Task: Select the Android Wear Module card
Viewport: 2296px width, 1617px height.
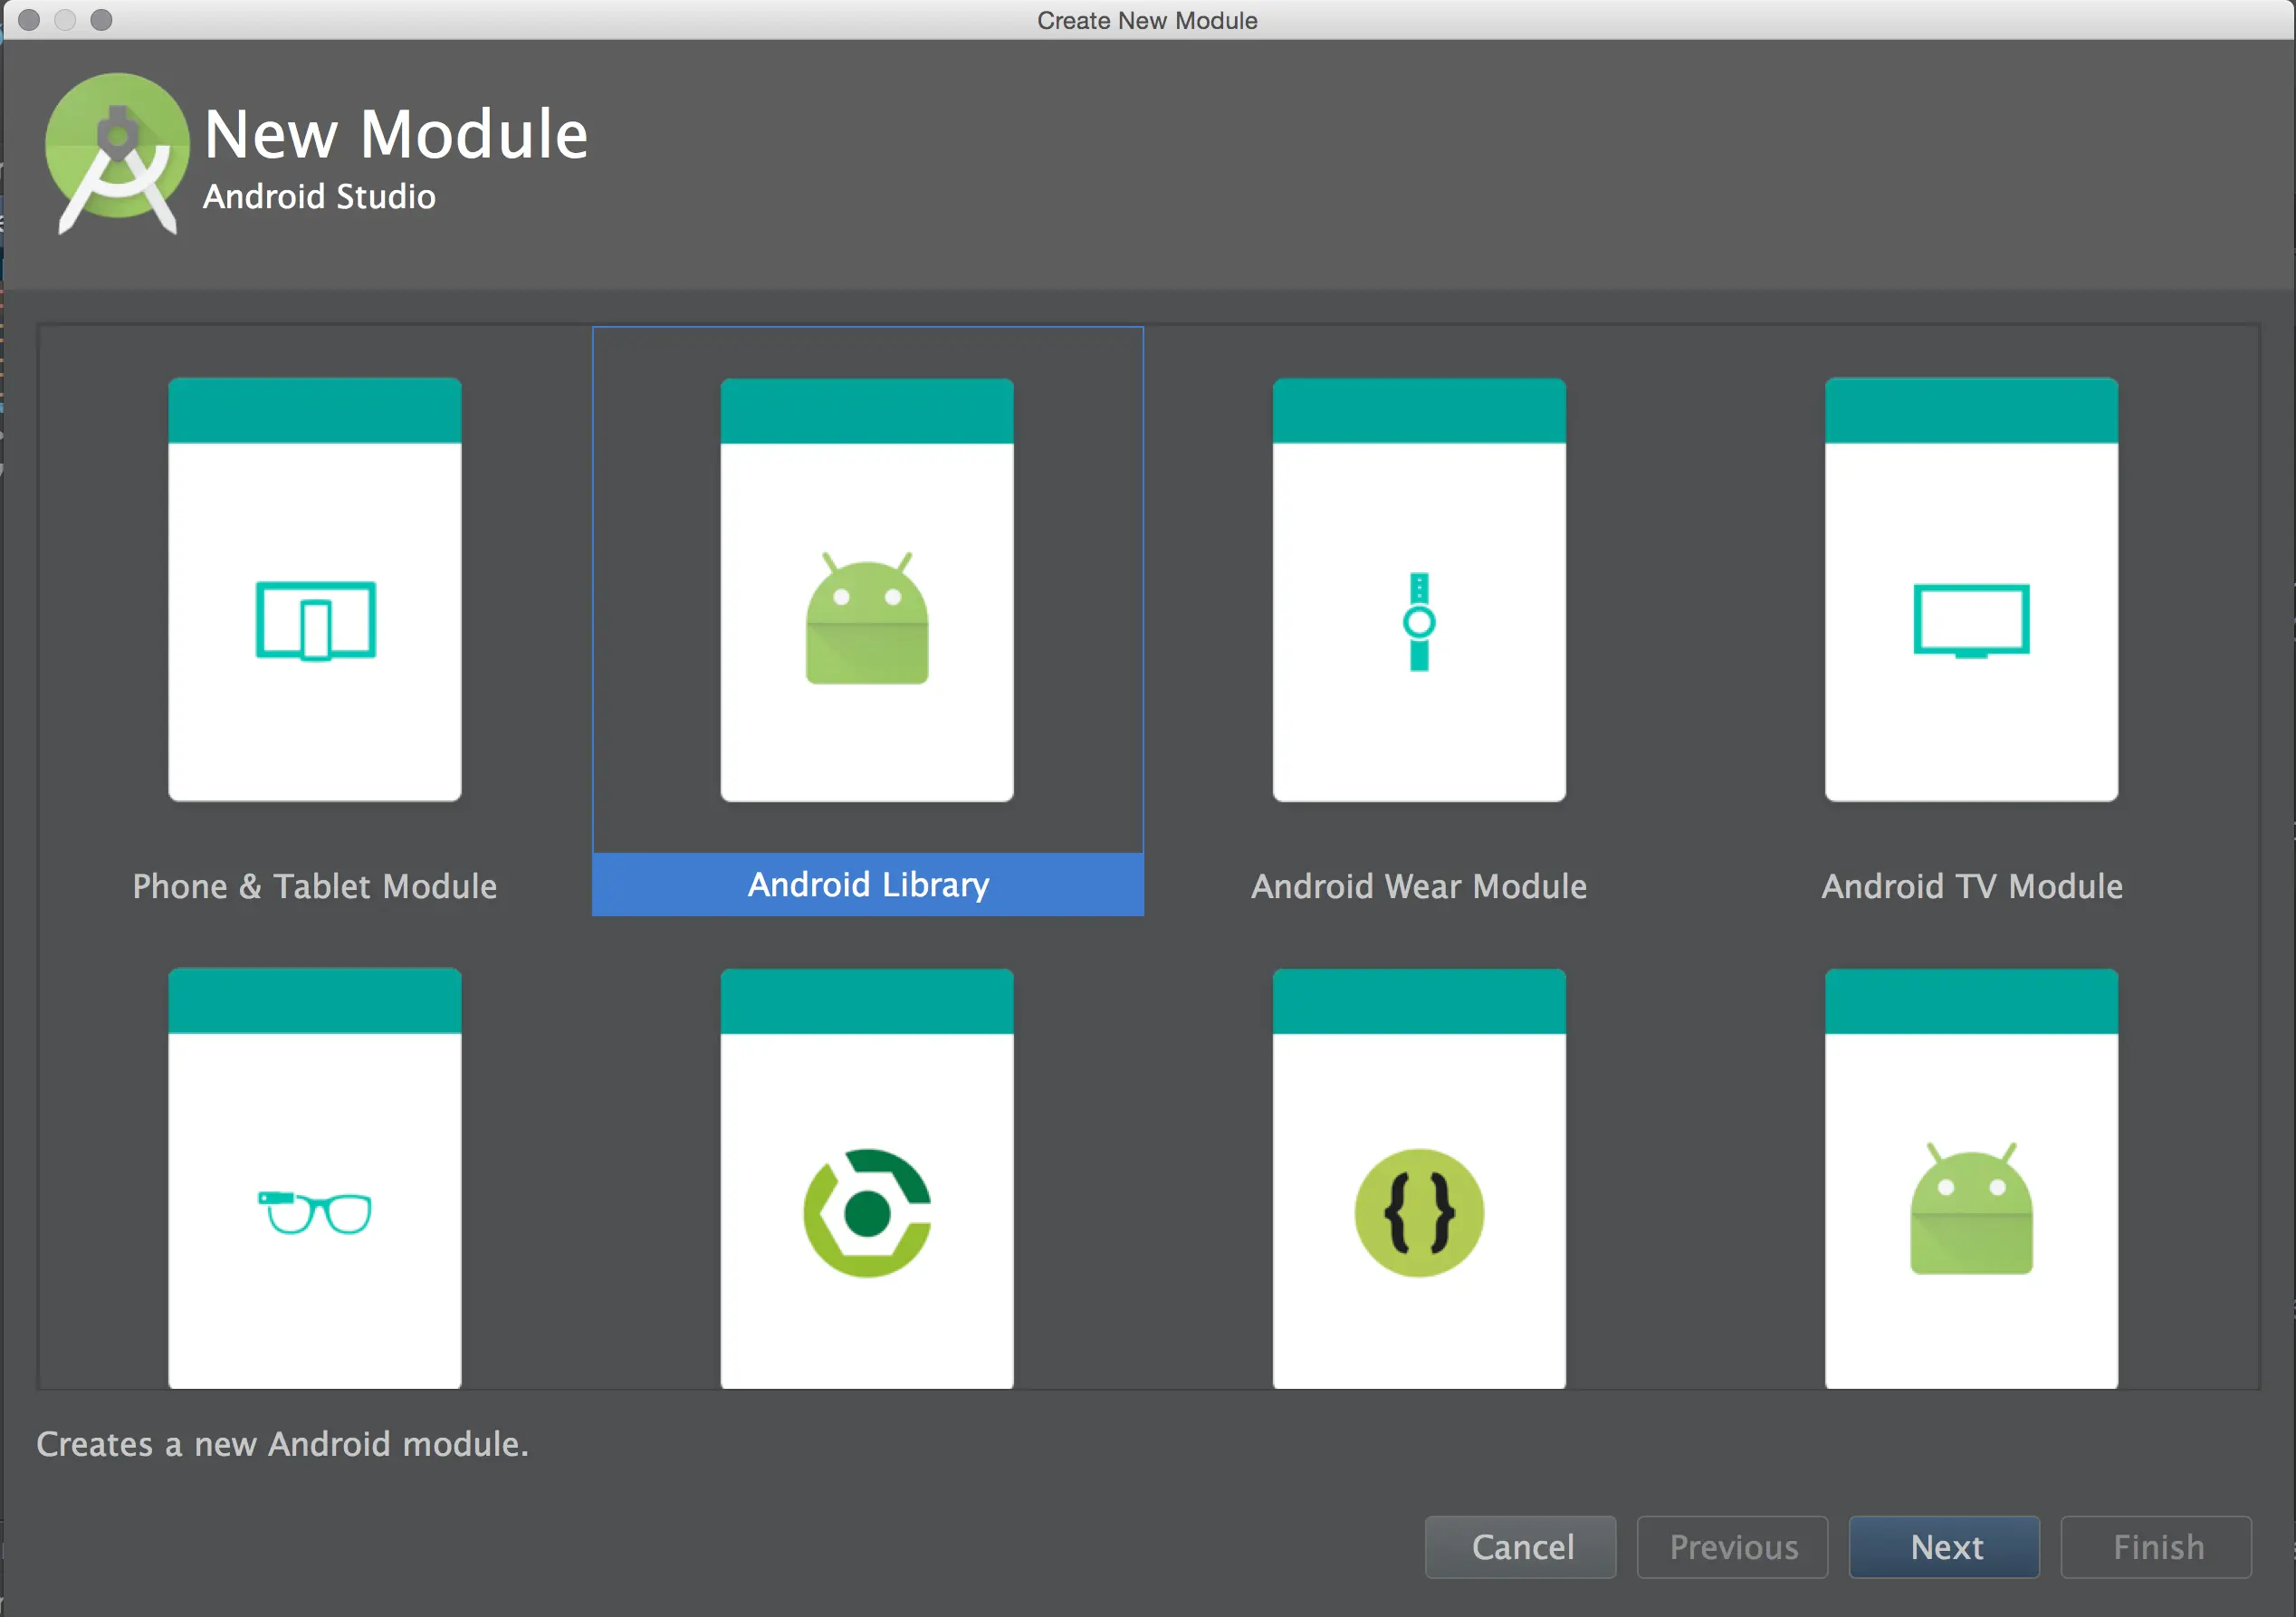Action: click(x=1418, y=590)
